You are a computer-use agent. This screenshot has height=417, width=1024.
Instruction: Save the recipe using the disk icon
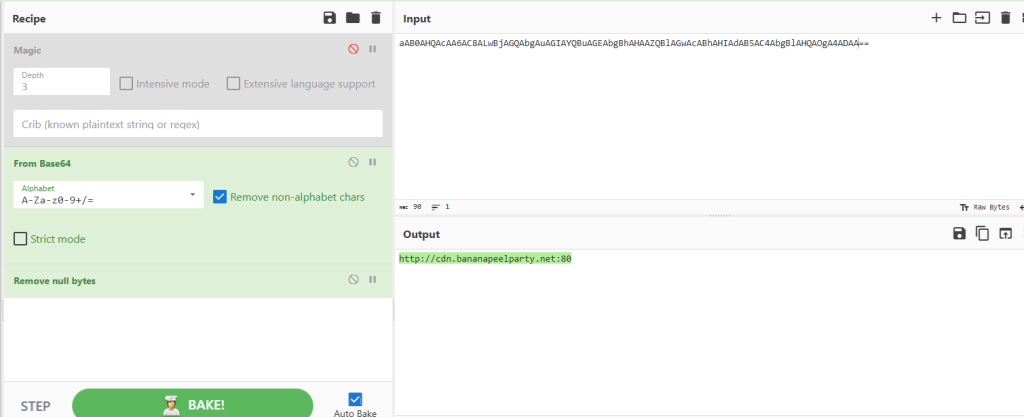pos(330,18)
